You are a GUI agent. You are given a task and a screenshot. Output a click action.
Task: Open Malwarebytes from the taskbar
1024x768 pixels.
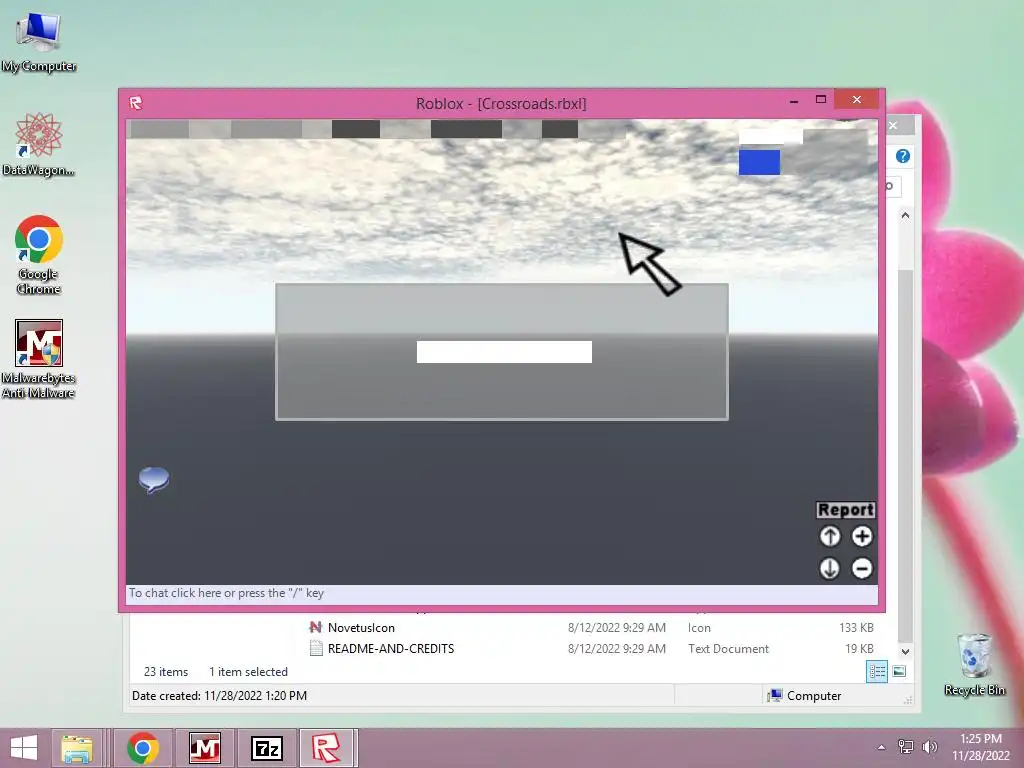(x=204, y=748)
